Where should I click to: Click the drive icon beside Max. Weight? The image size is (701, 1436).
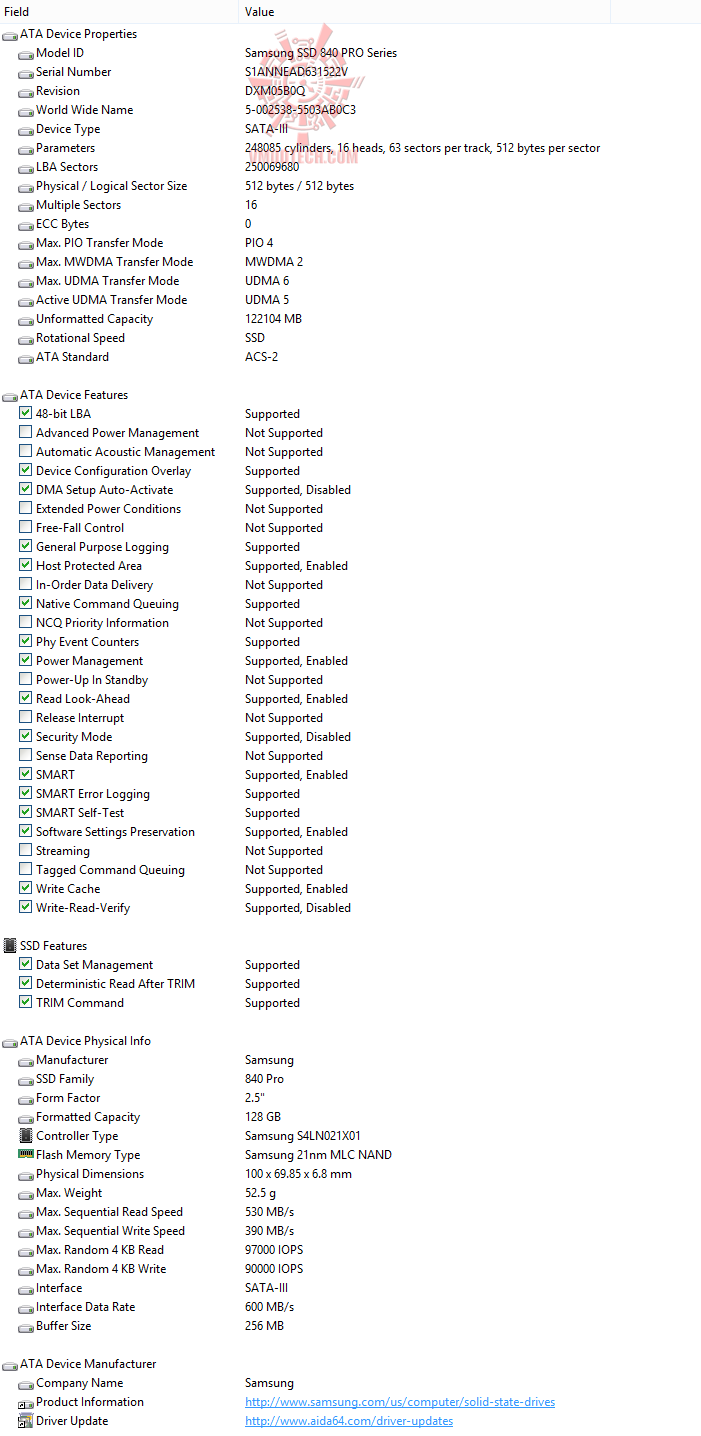(x=26, y=1194)
